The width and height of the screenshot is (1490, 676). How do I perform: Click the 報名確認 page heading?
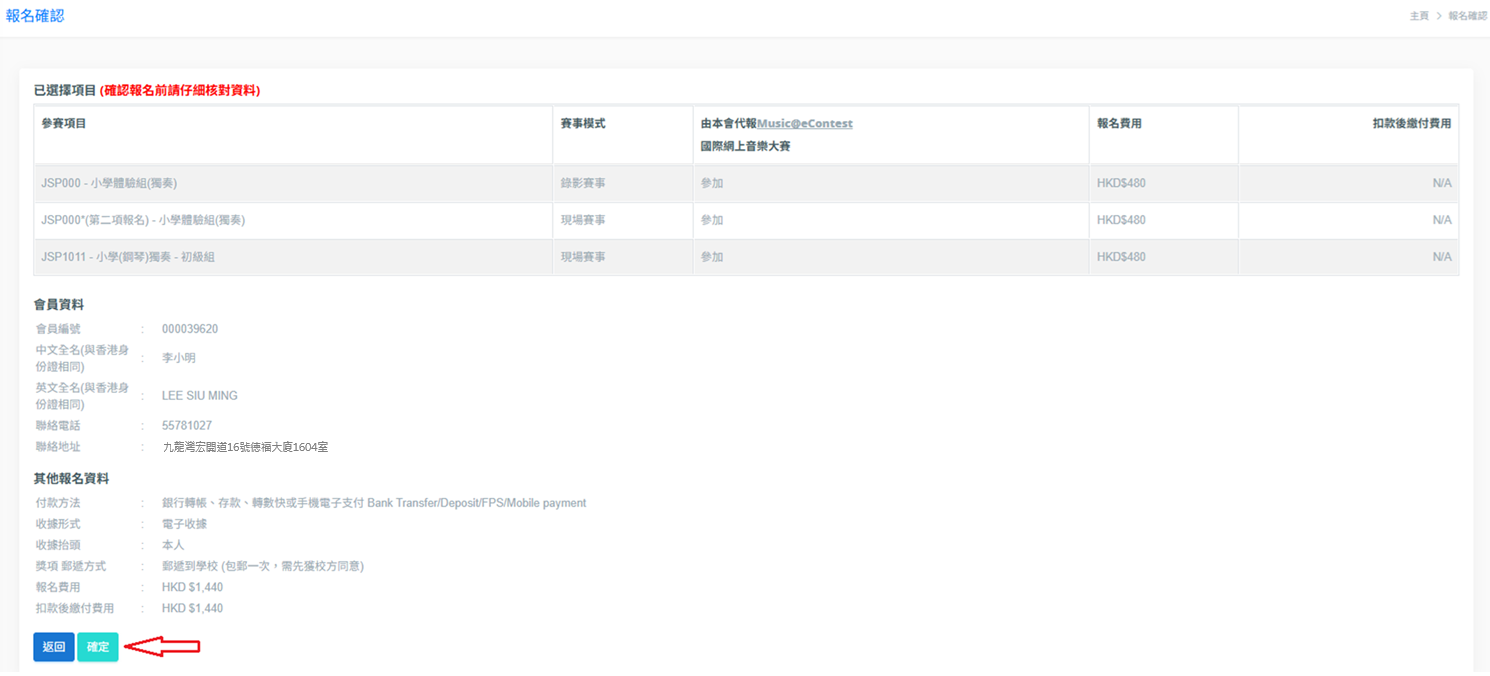35,16
